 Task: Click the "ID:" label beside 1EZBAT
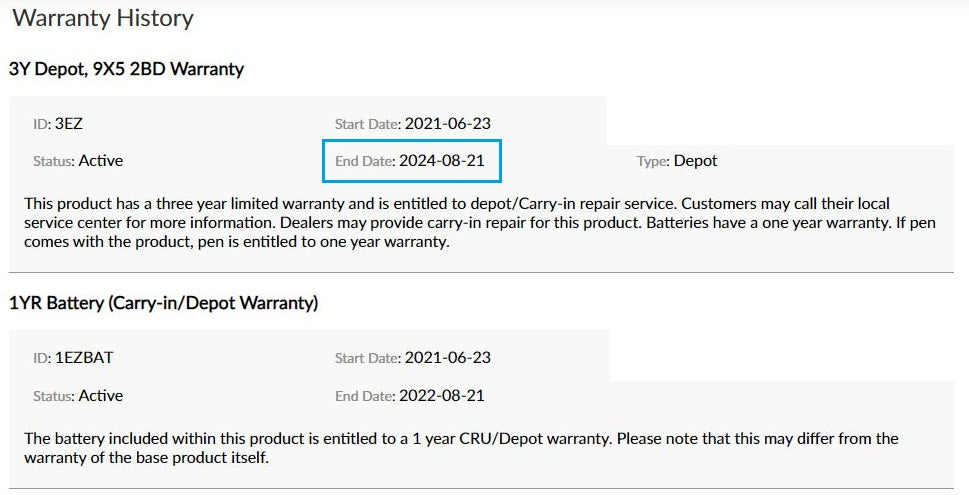point(42,359)
